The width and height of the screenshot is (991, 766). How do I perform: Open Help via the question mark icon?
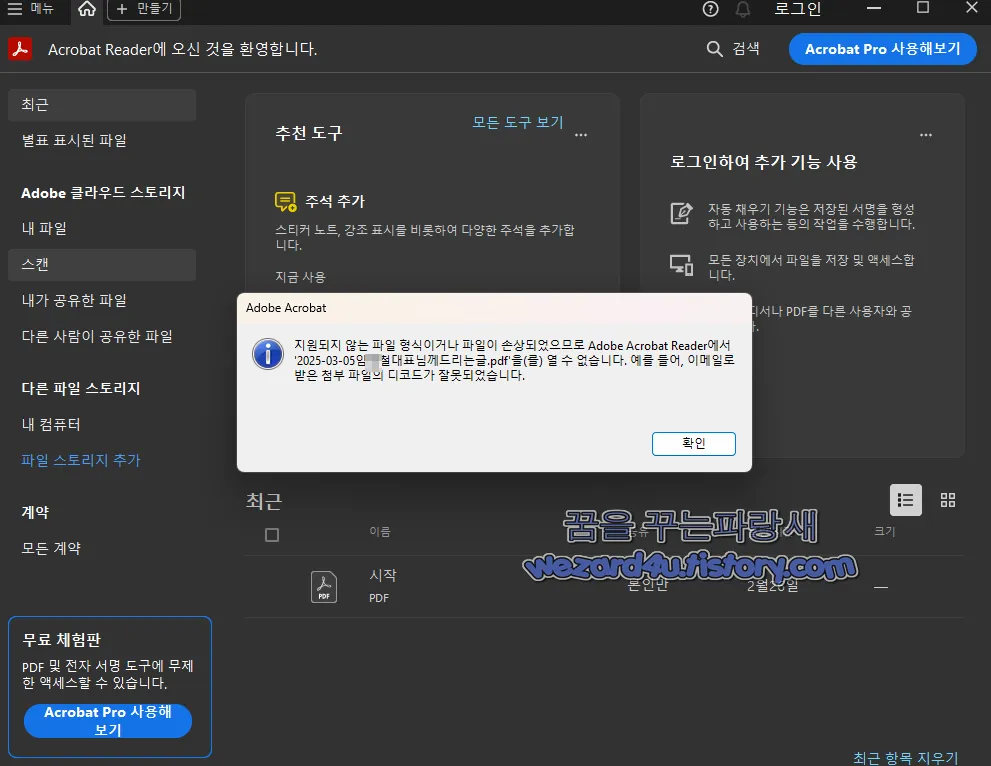710,9
